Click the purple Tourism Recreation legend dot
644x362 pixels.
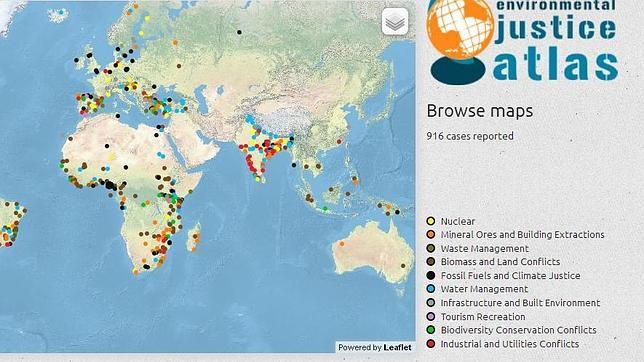coord(430,316)
